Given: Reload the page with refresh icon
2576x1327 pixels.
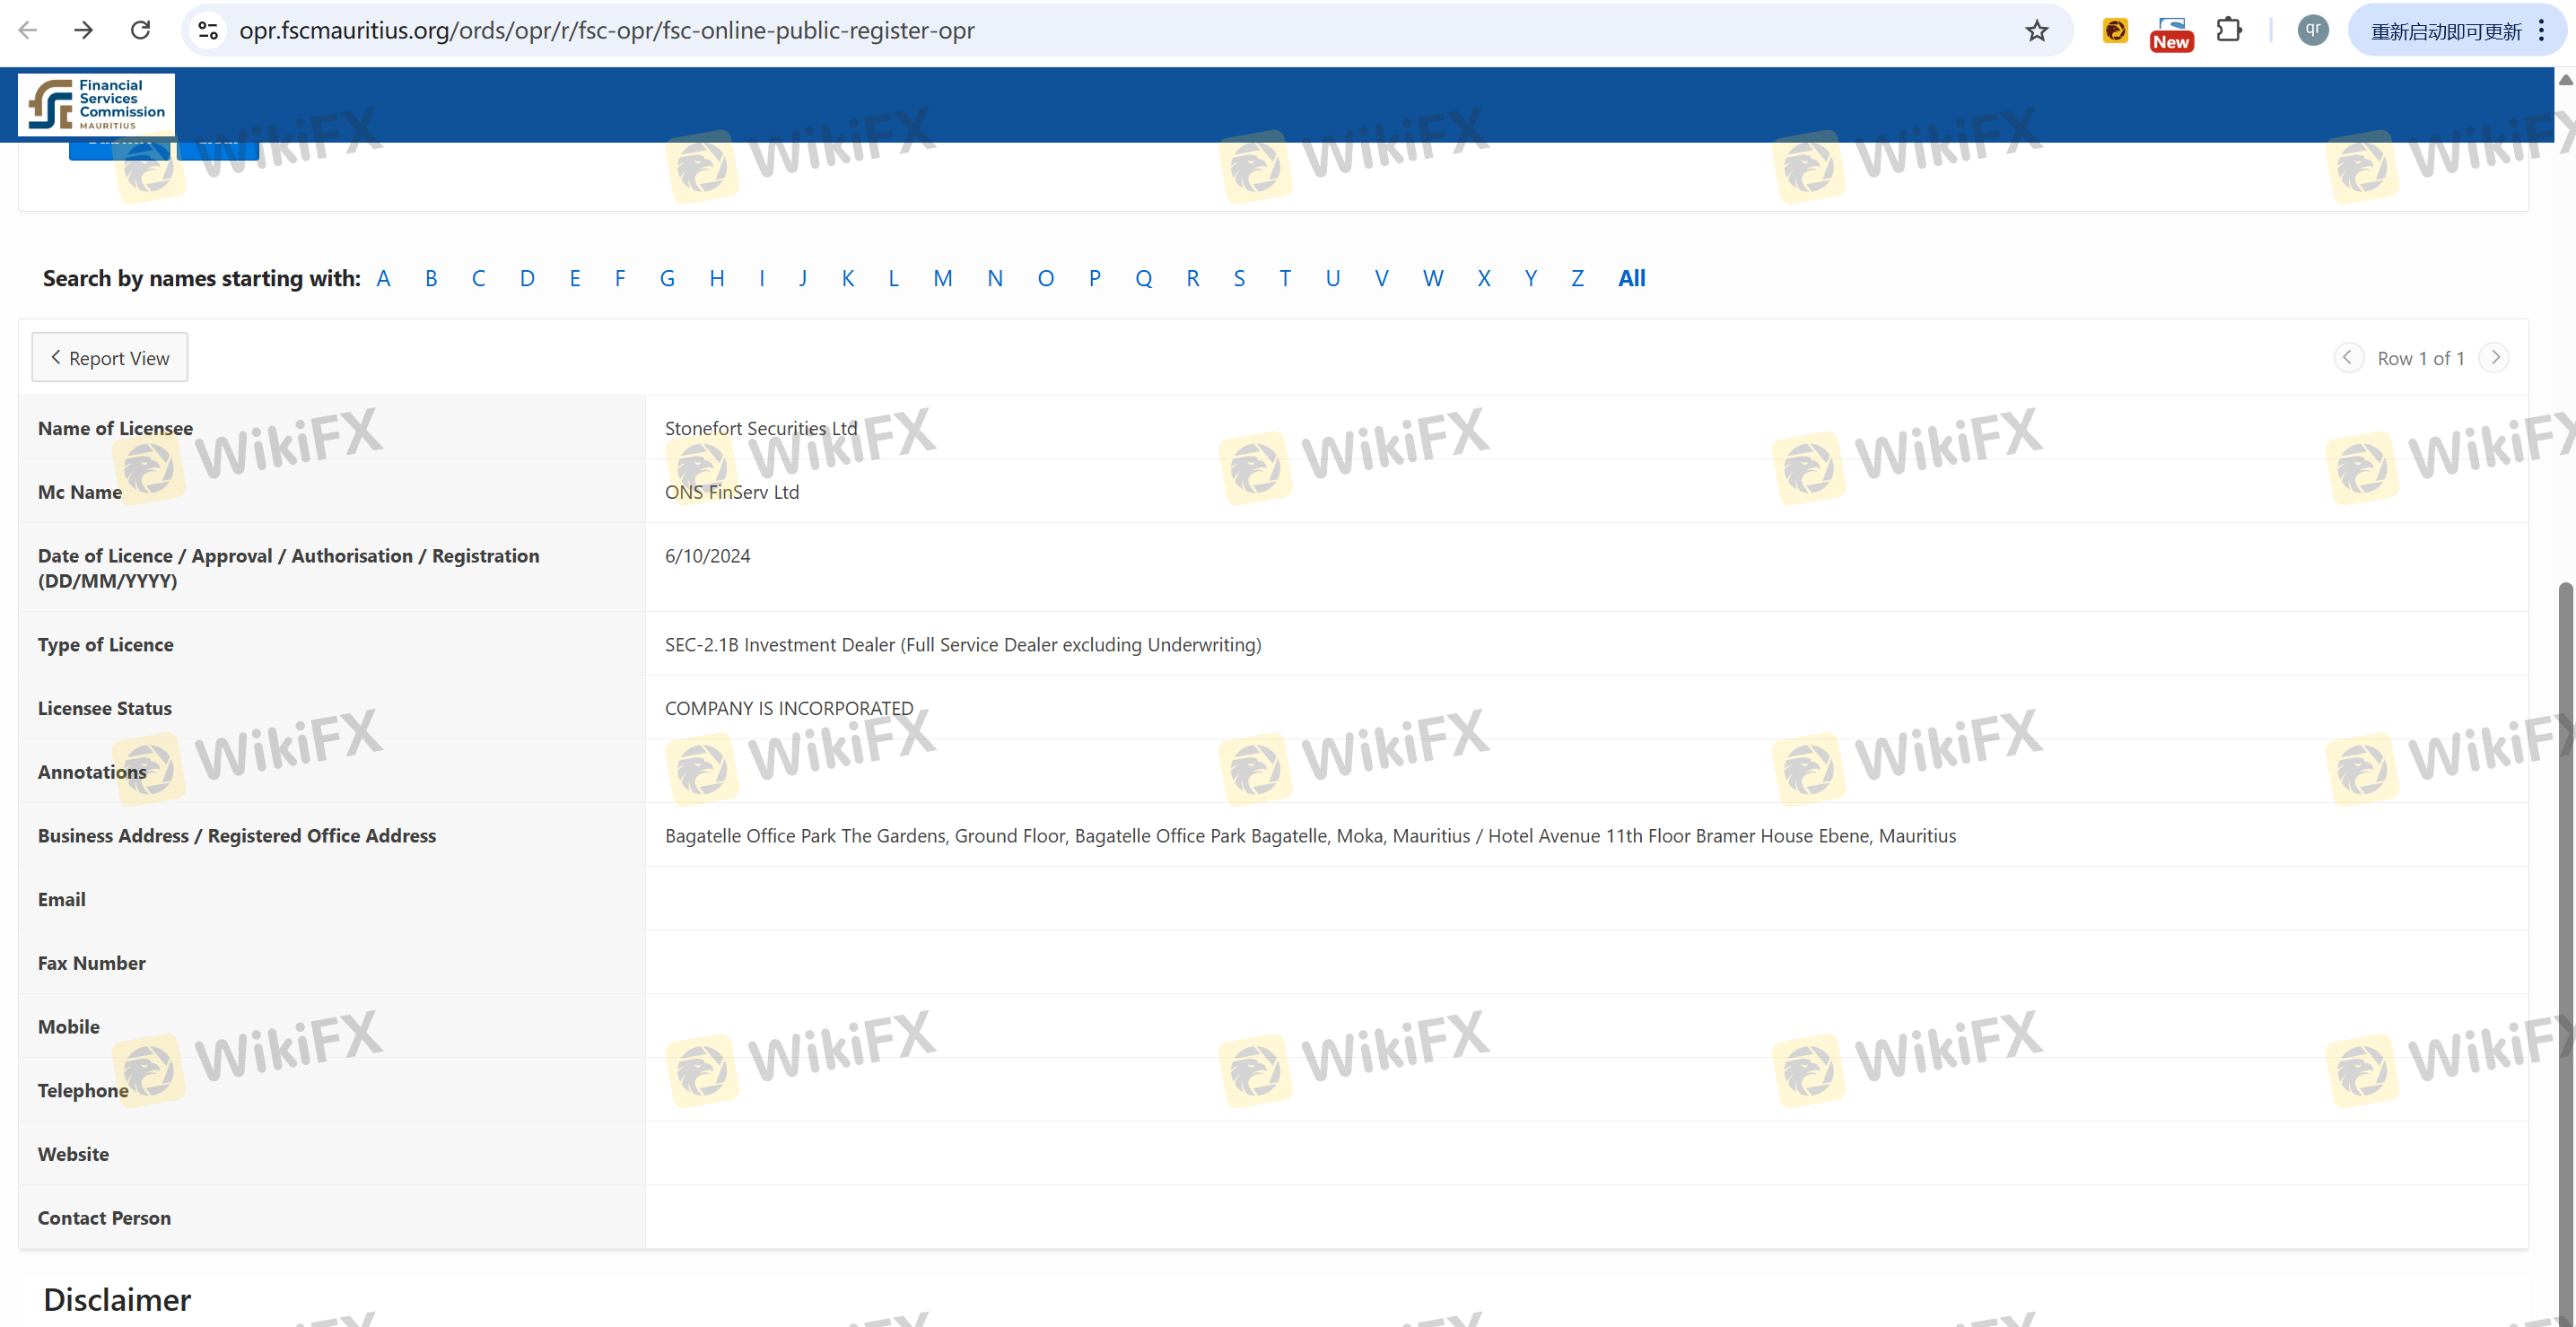Looking at the screenshot, I should pyautogui.click(x=140, y=30).
